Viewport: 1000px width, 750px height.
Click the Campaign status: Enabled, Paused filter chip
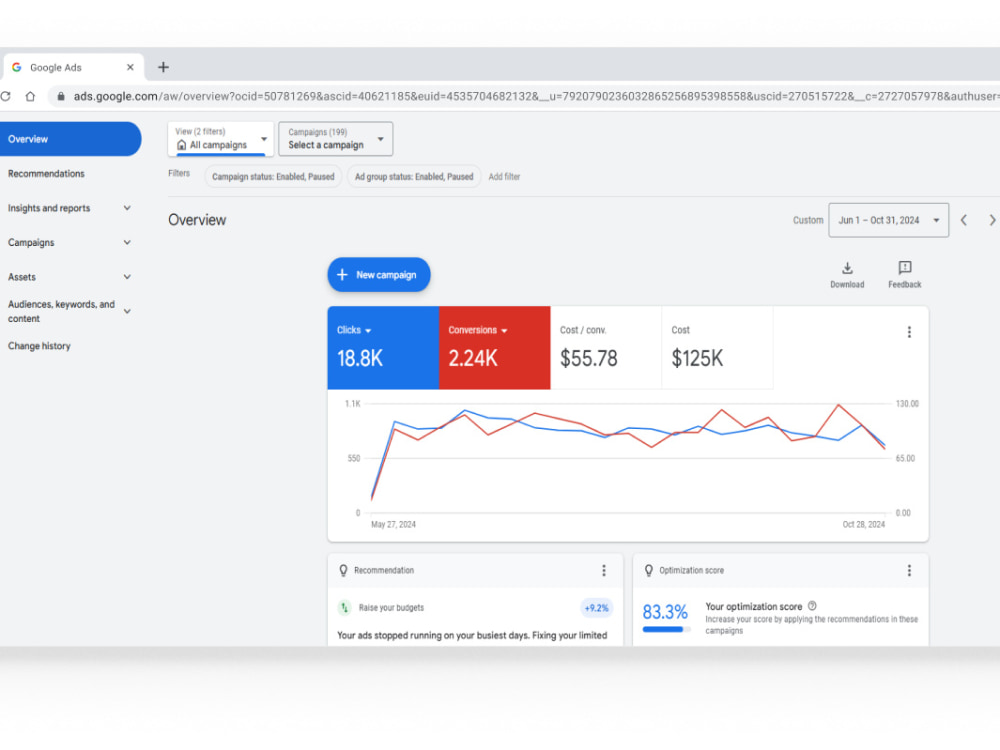tap(273, 177)
